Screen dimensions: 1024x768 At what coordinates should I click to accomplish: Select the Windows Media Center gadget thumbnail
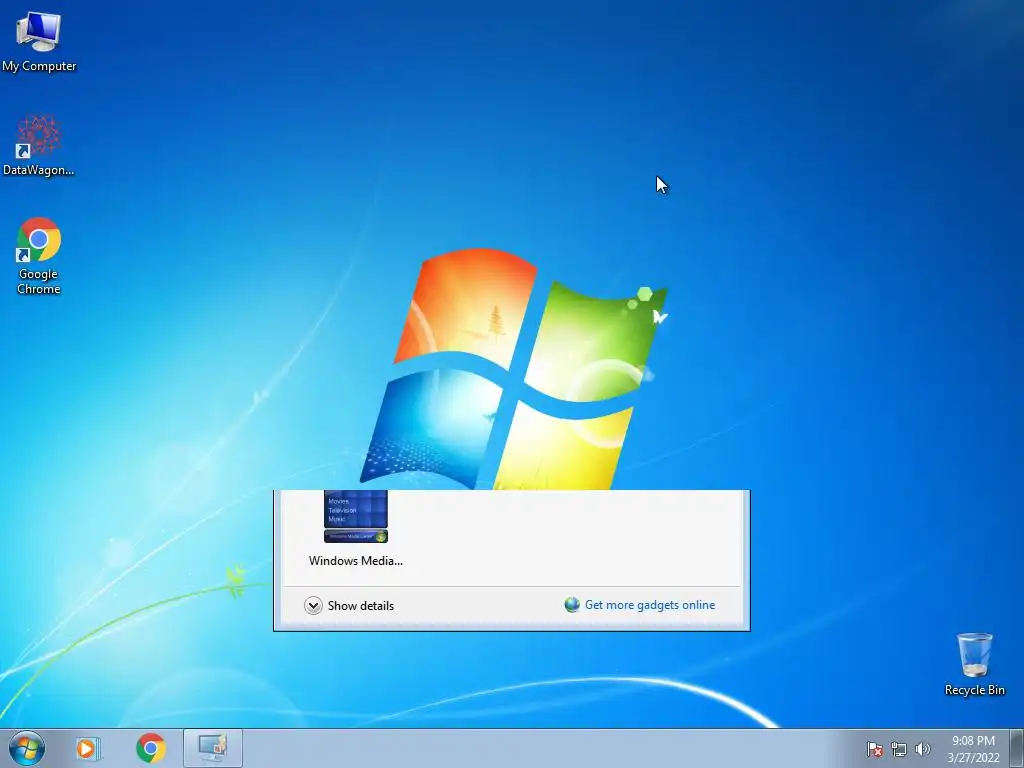click(x=356, y=517)
